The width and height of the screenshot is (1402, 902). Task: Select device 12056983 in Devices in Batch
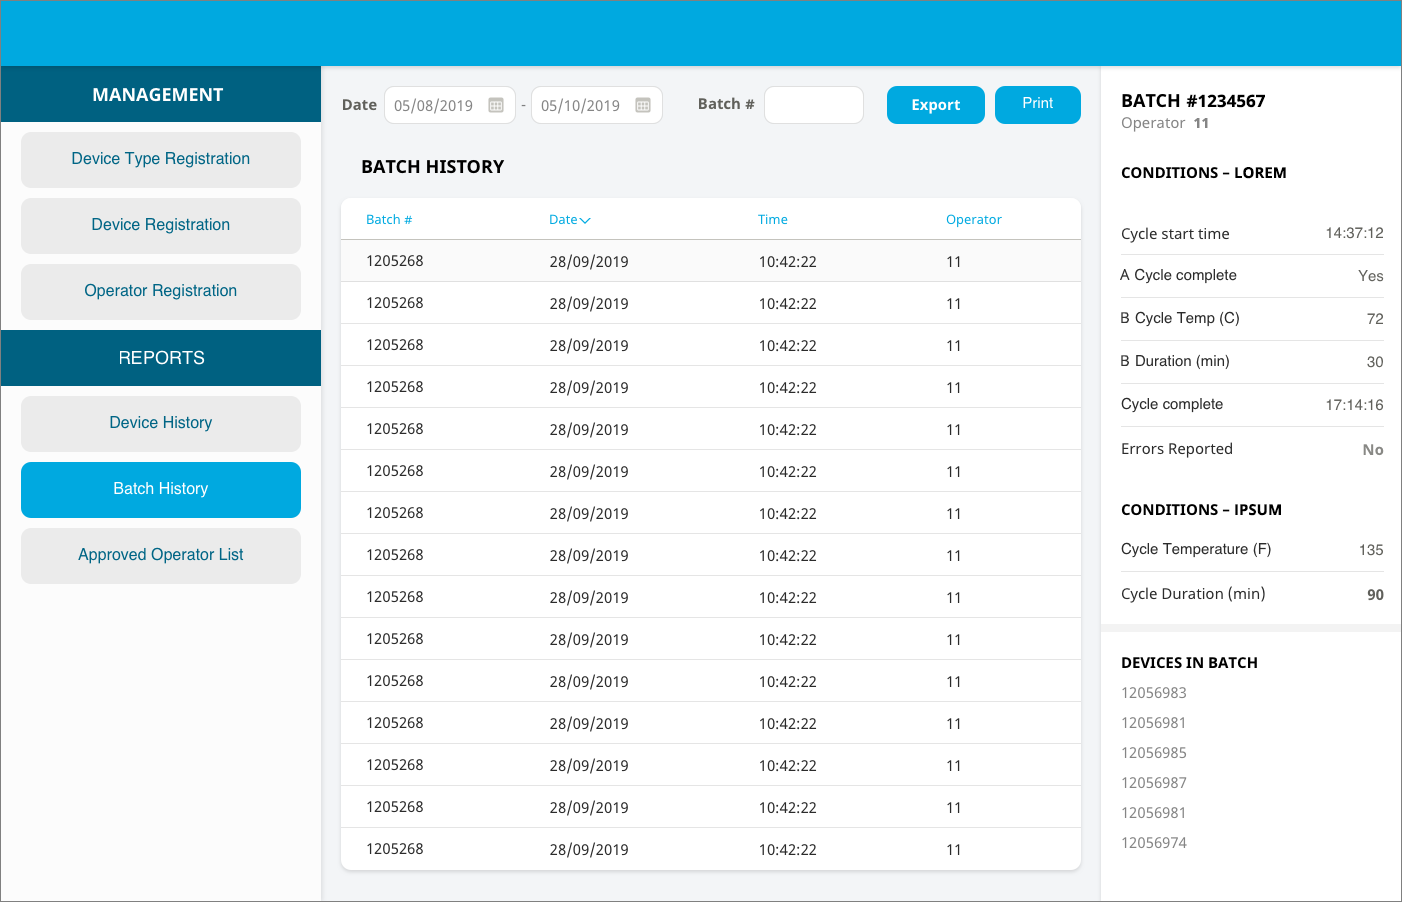coord(1153,692)
